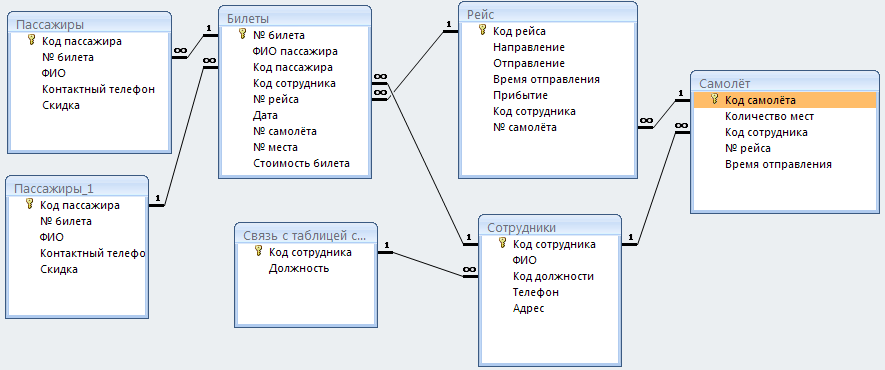This screenshot has height=370, width=885.
Task: Select the Рейс table title bar
Action: [547, 14]
